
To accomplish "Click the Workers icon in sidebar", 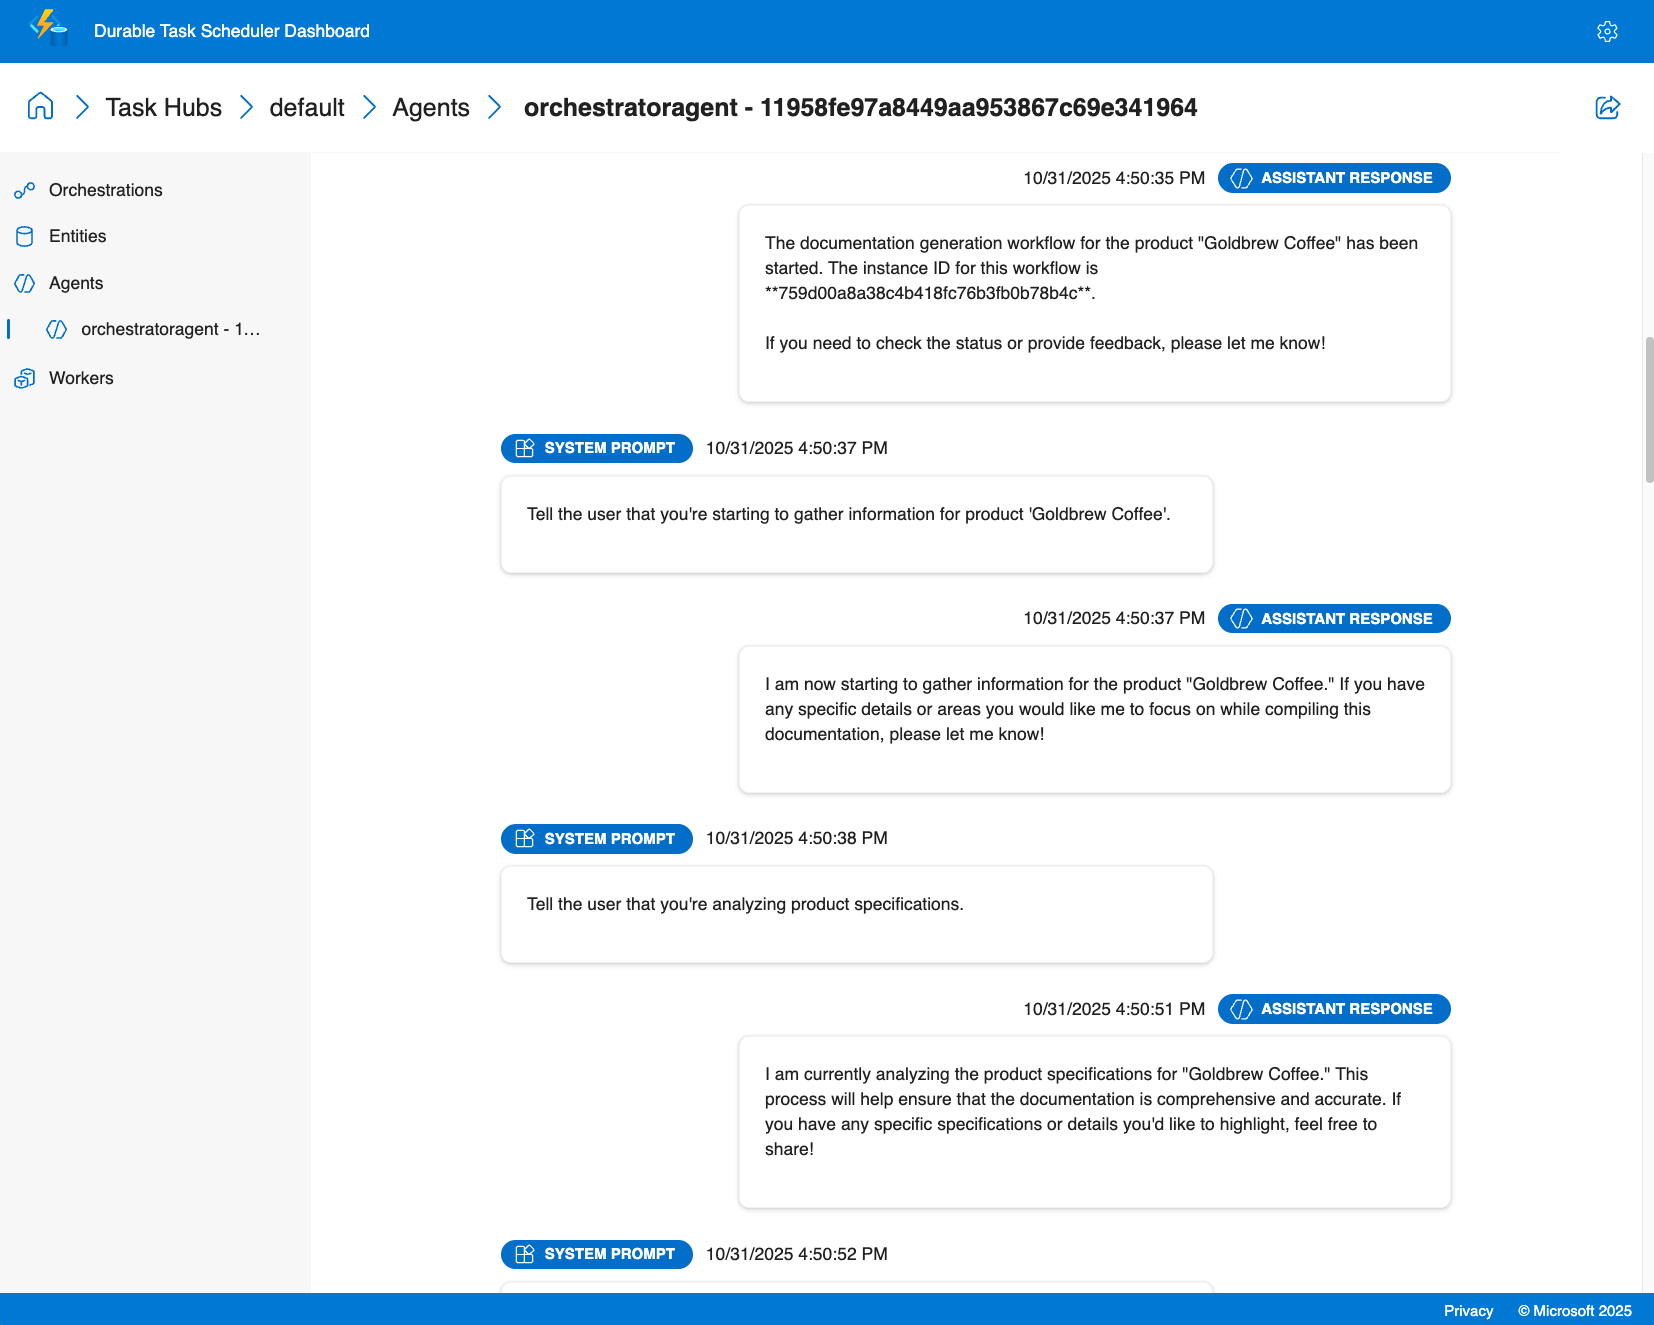I will (24, 378).
